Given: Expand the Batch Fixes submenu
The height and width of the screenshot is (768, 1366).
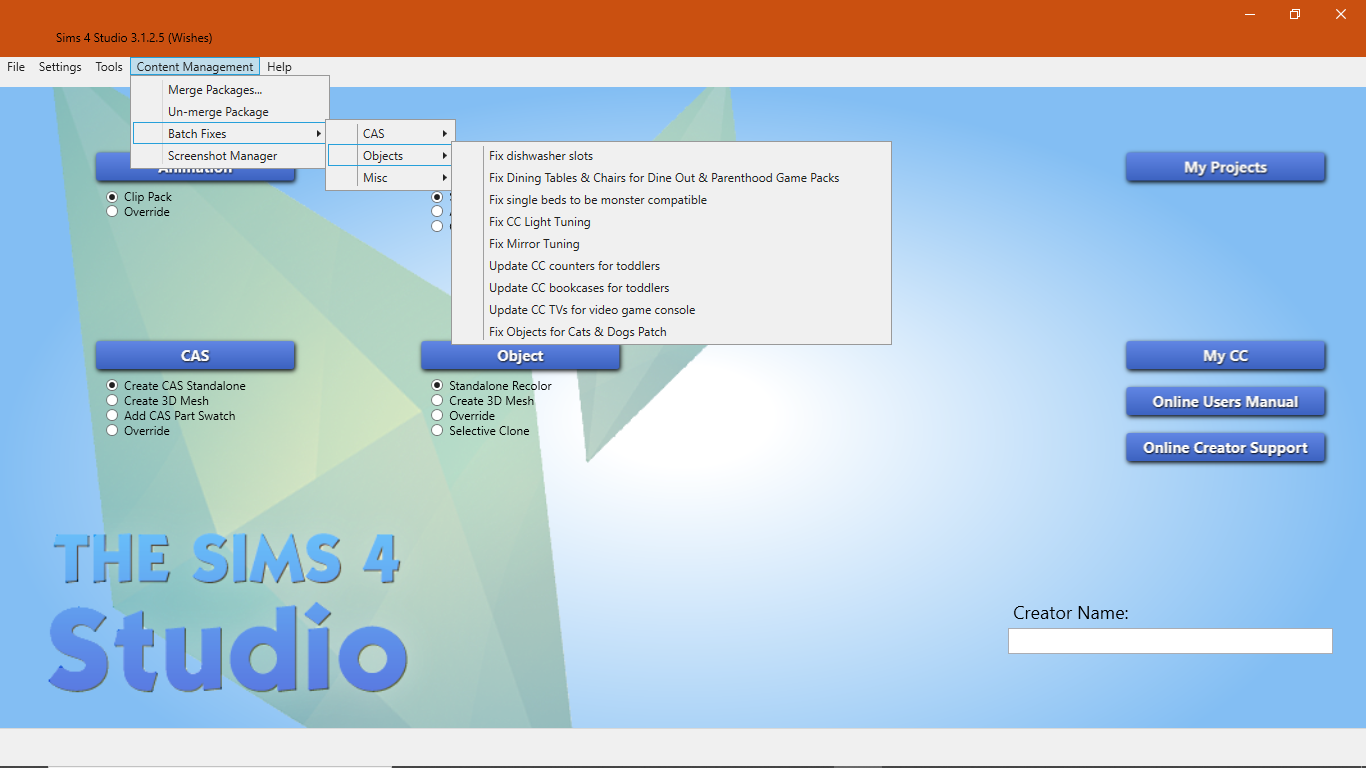Looking at the screenshot, I should [x=231, y=134].
